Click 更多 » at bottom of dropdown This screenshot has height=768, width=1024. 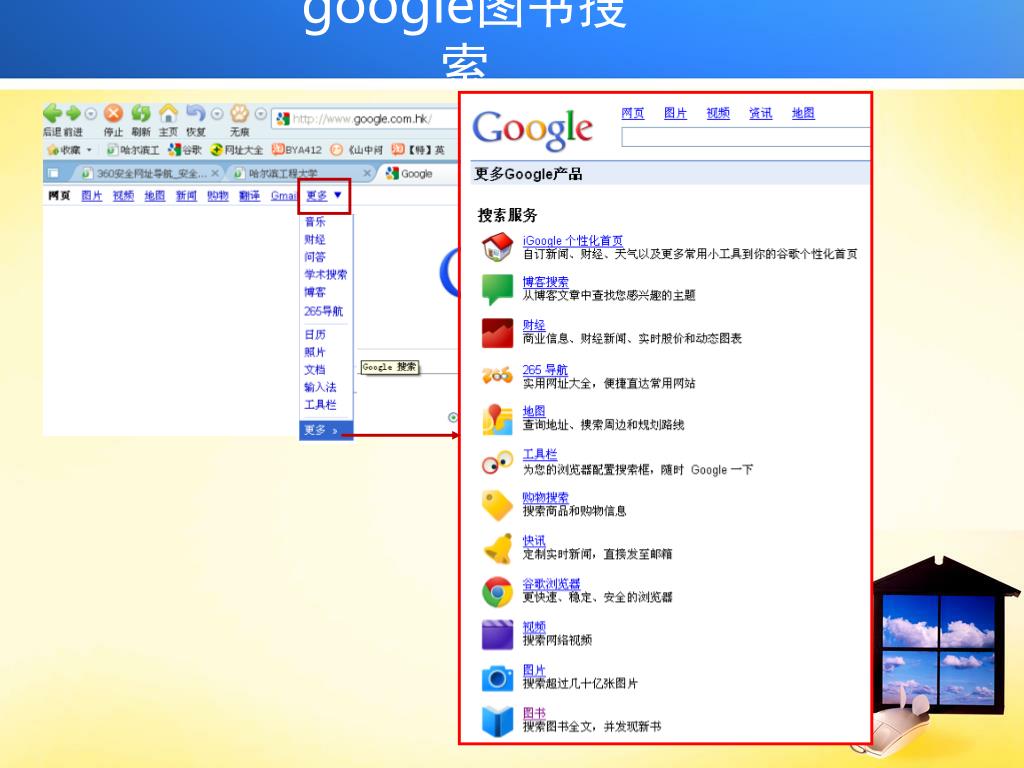(326, 430)
